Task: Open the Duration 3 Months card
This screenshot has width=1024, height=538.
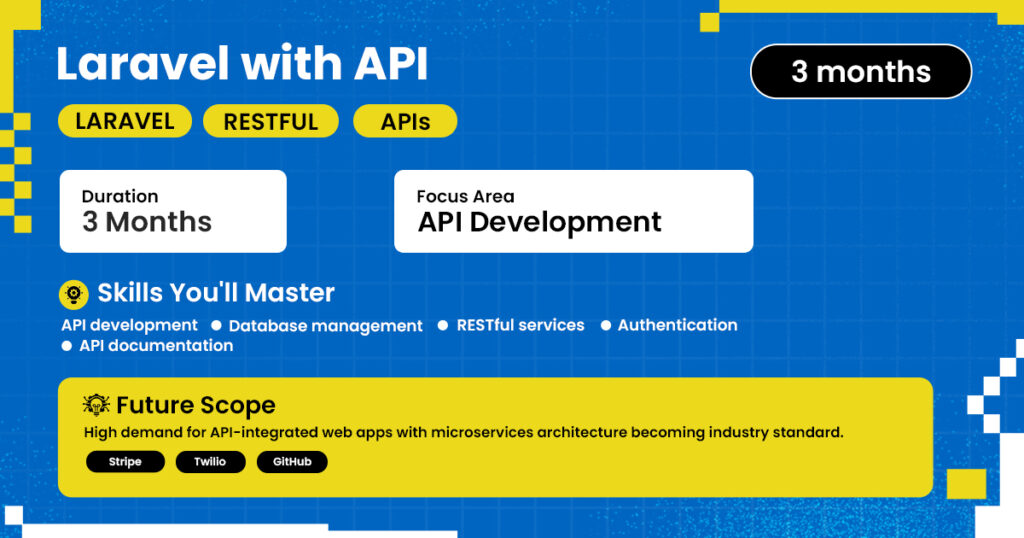Action: pyautogui.click(x=173, y=212)
